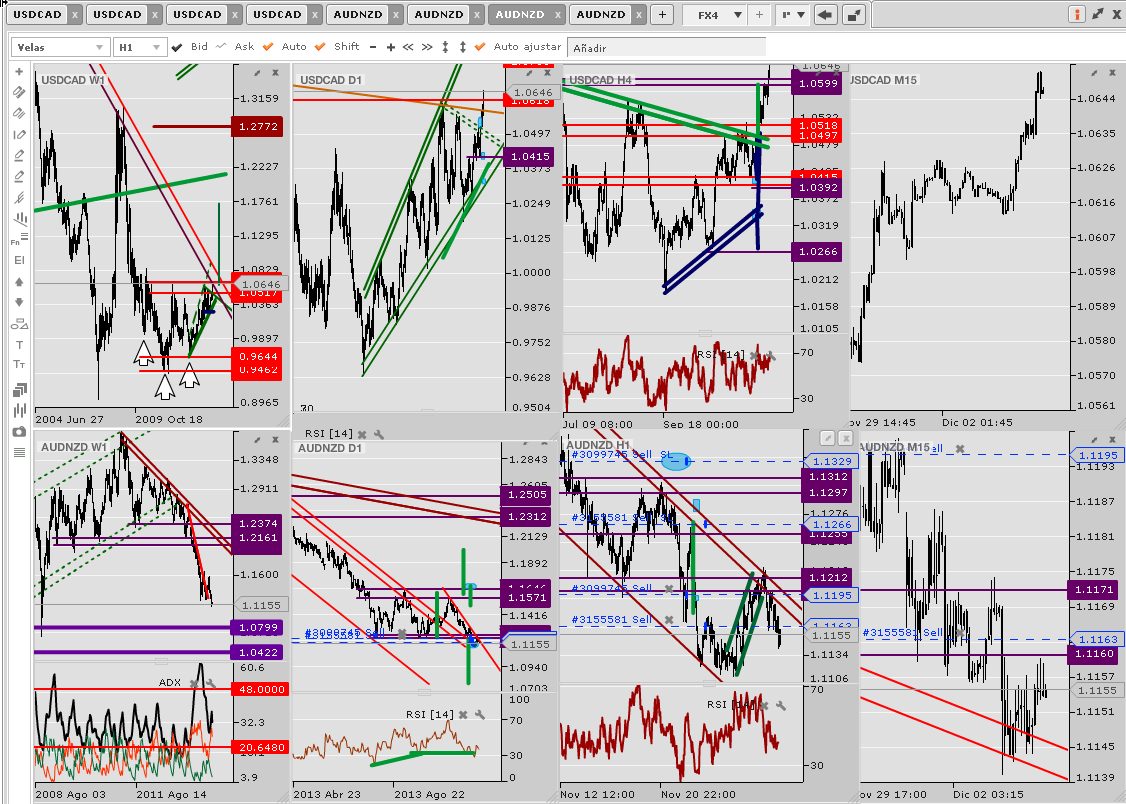Open the geometric shapes tool
Image resolution: width=1126 pixels, height=804 pixels.
(19, 324)
